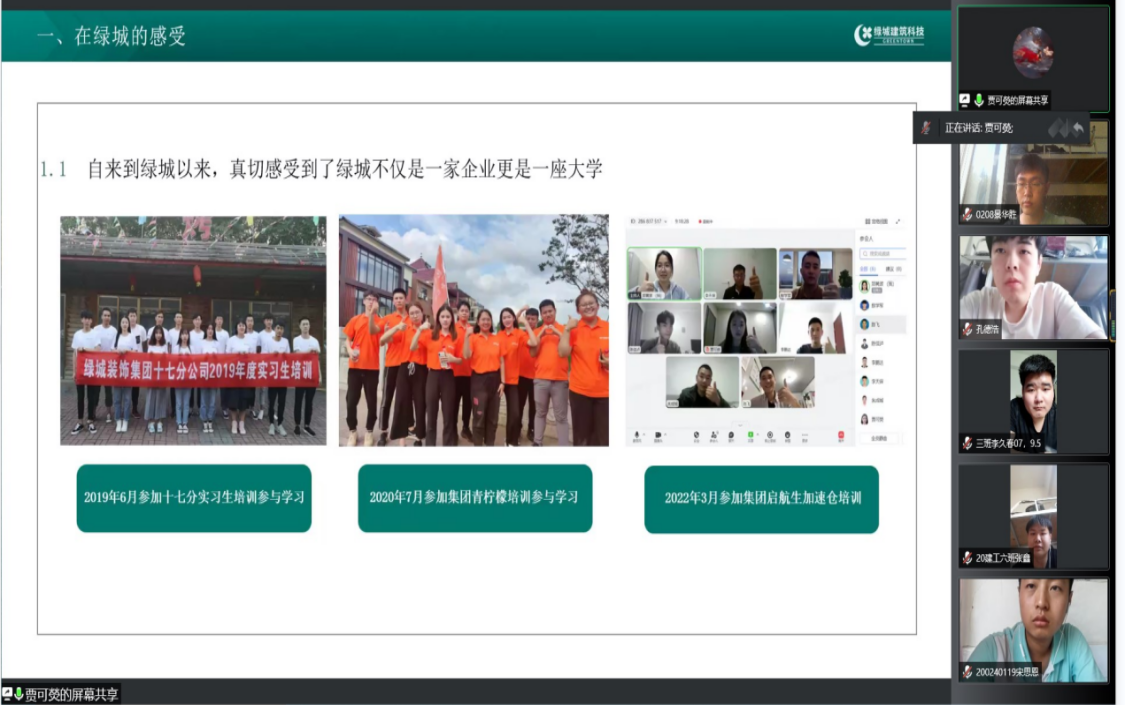
Task: Toggle the muted mic on the 正在讲话 bar
Action: tap(927, 128)
